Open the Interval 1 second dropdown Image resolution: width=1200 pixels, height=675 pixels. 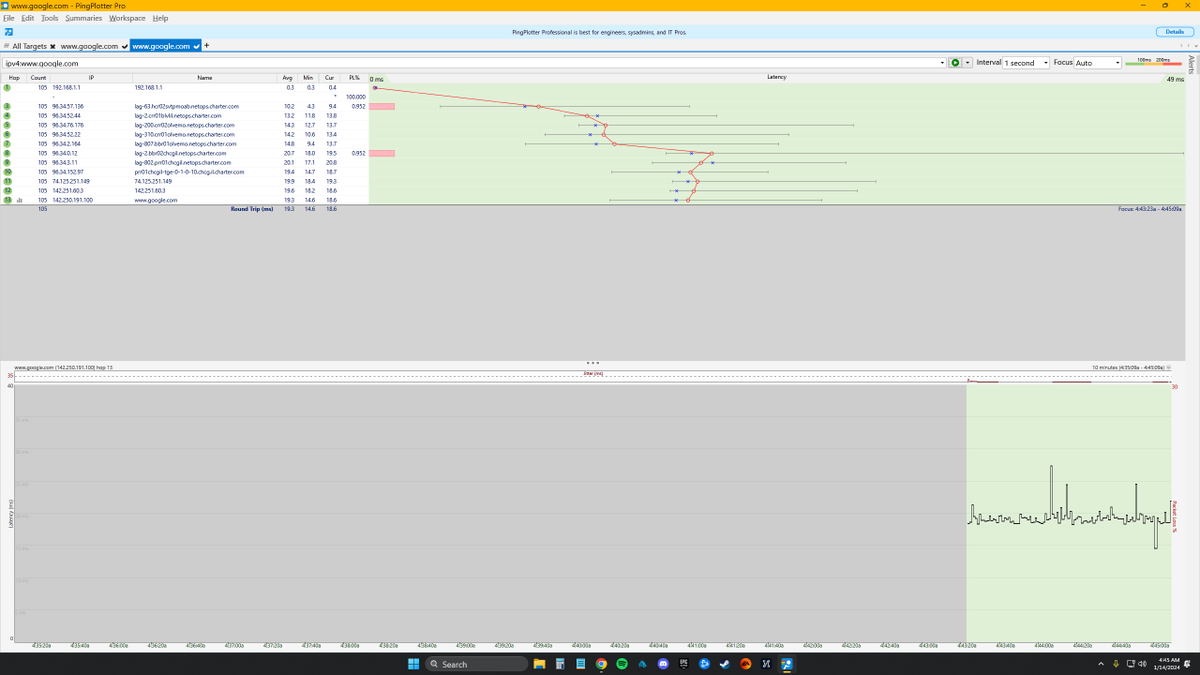point(1027,63)
